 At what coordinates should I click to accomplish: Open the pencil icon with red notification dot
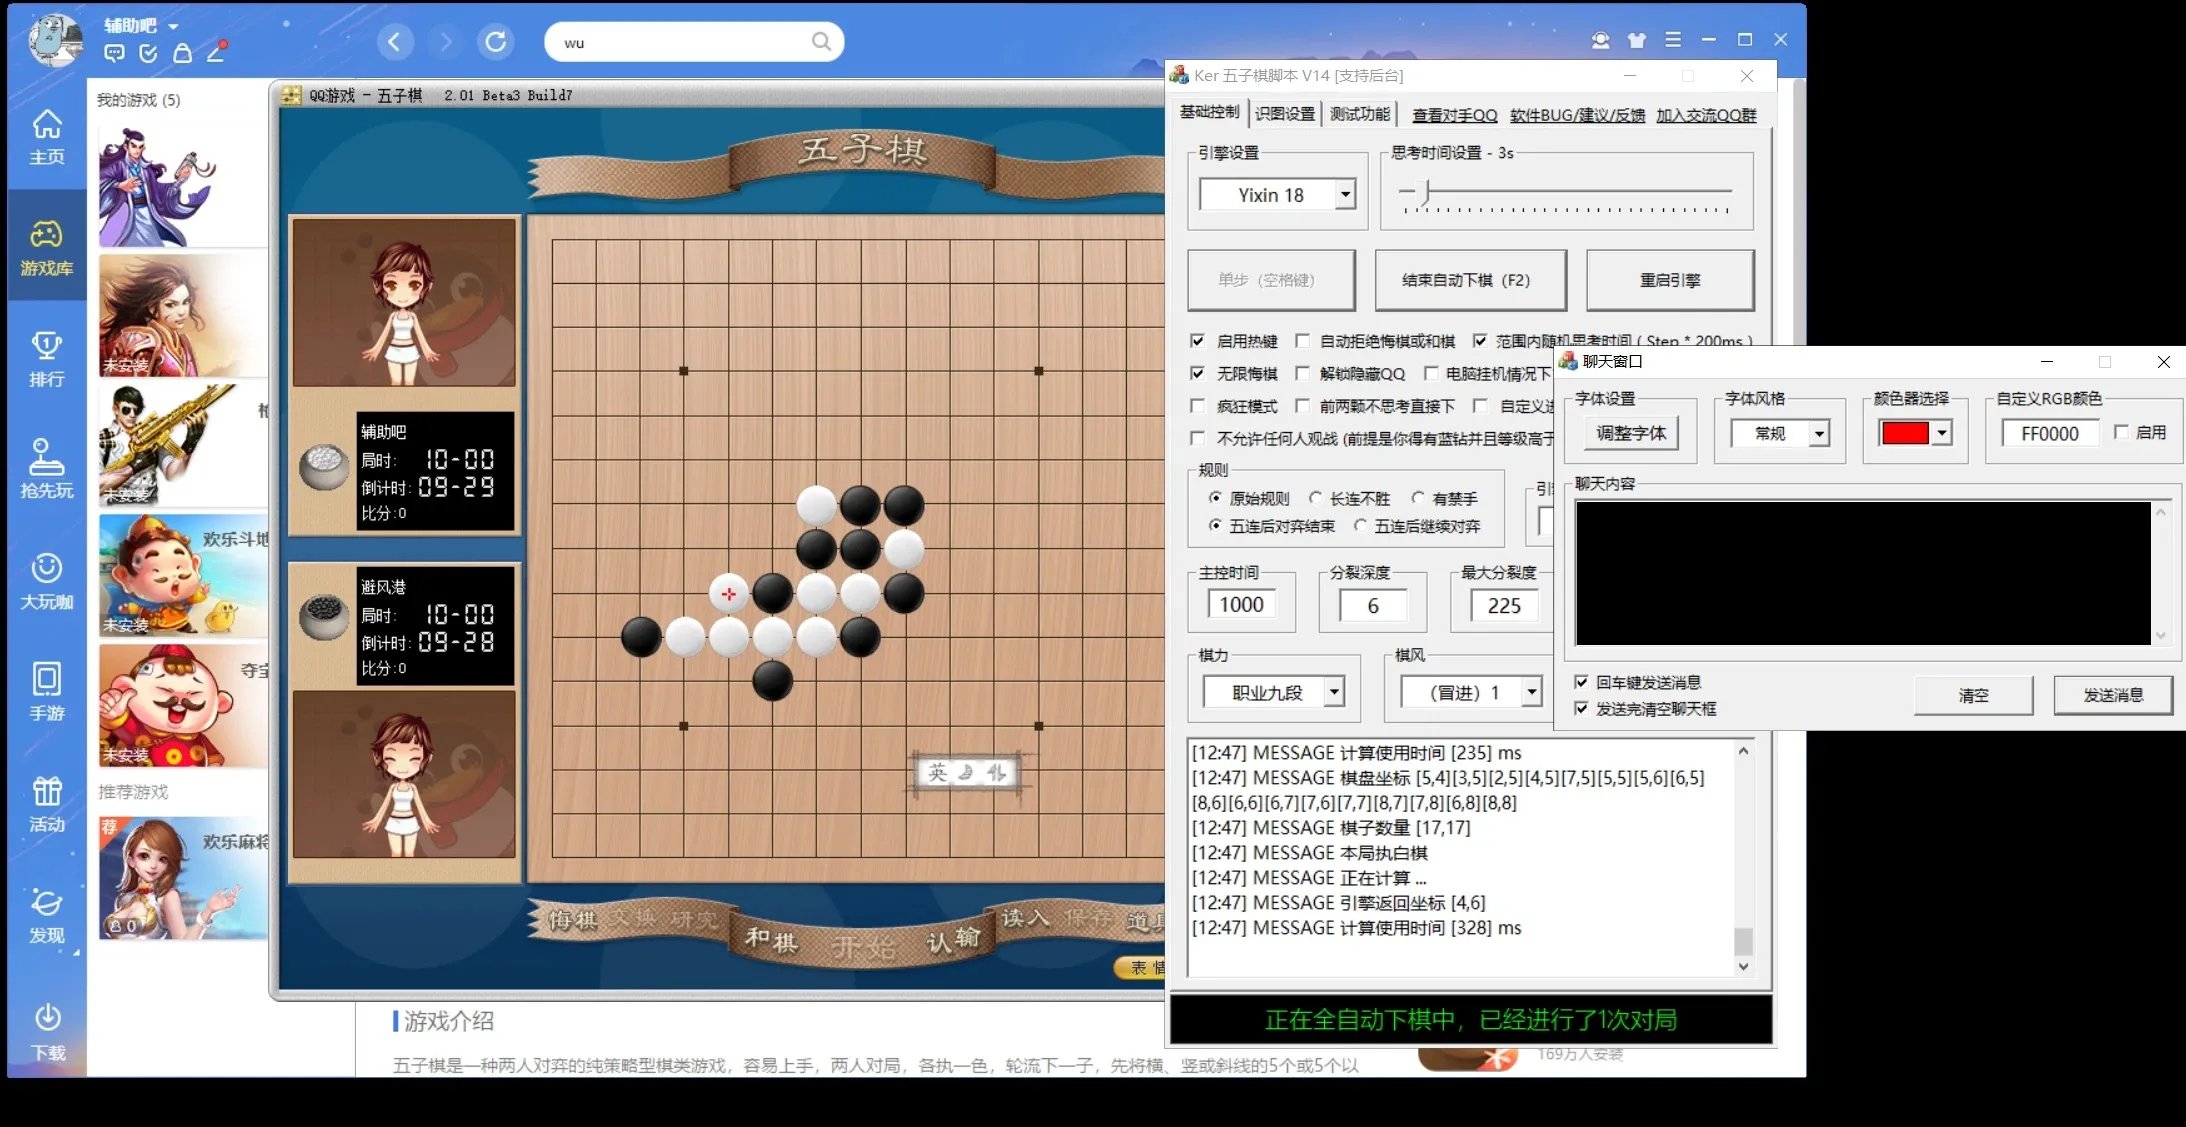216,52
